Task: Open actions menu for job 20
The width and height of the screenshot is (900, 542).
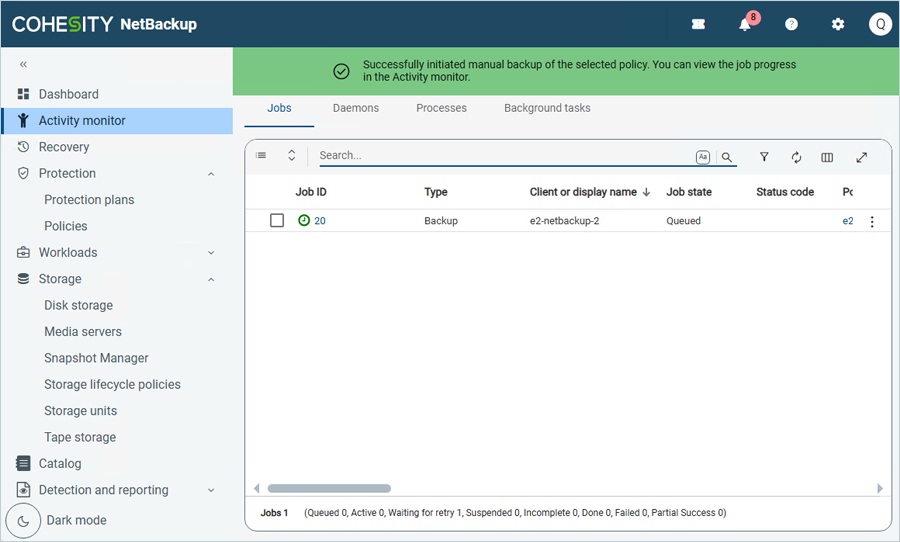Action: click(x=871, y=222)
